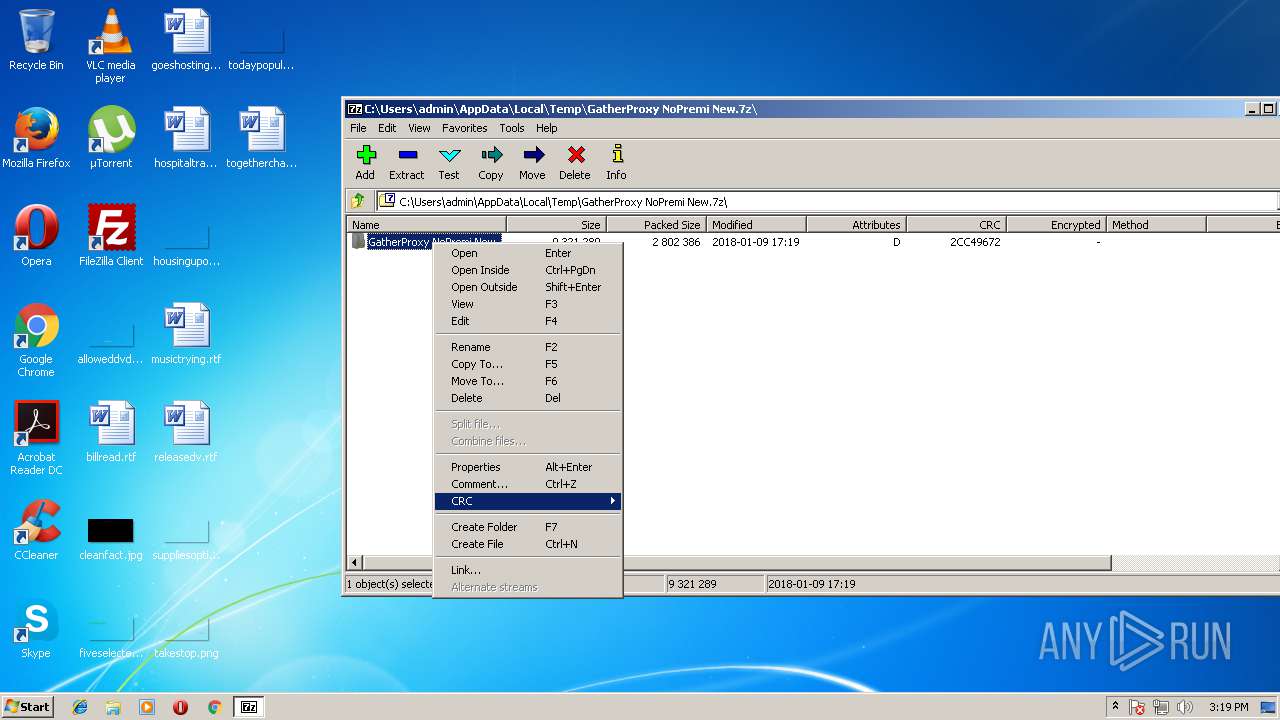Choose Open Inside in context menu
The image size is (1280, 720).
tap(528, 270)
